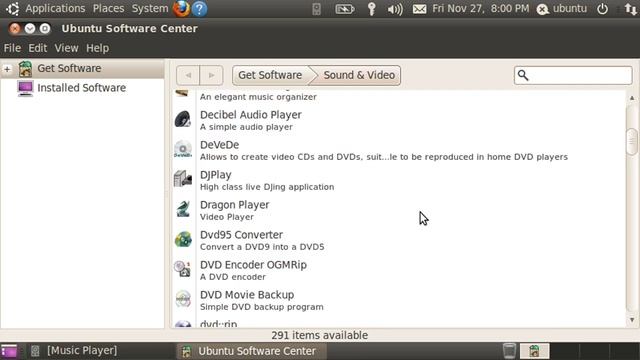
Task: Click the show desktop icon bottom-left
Action: [x=9, y=351]
